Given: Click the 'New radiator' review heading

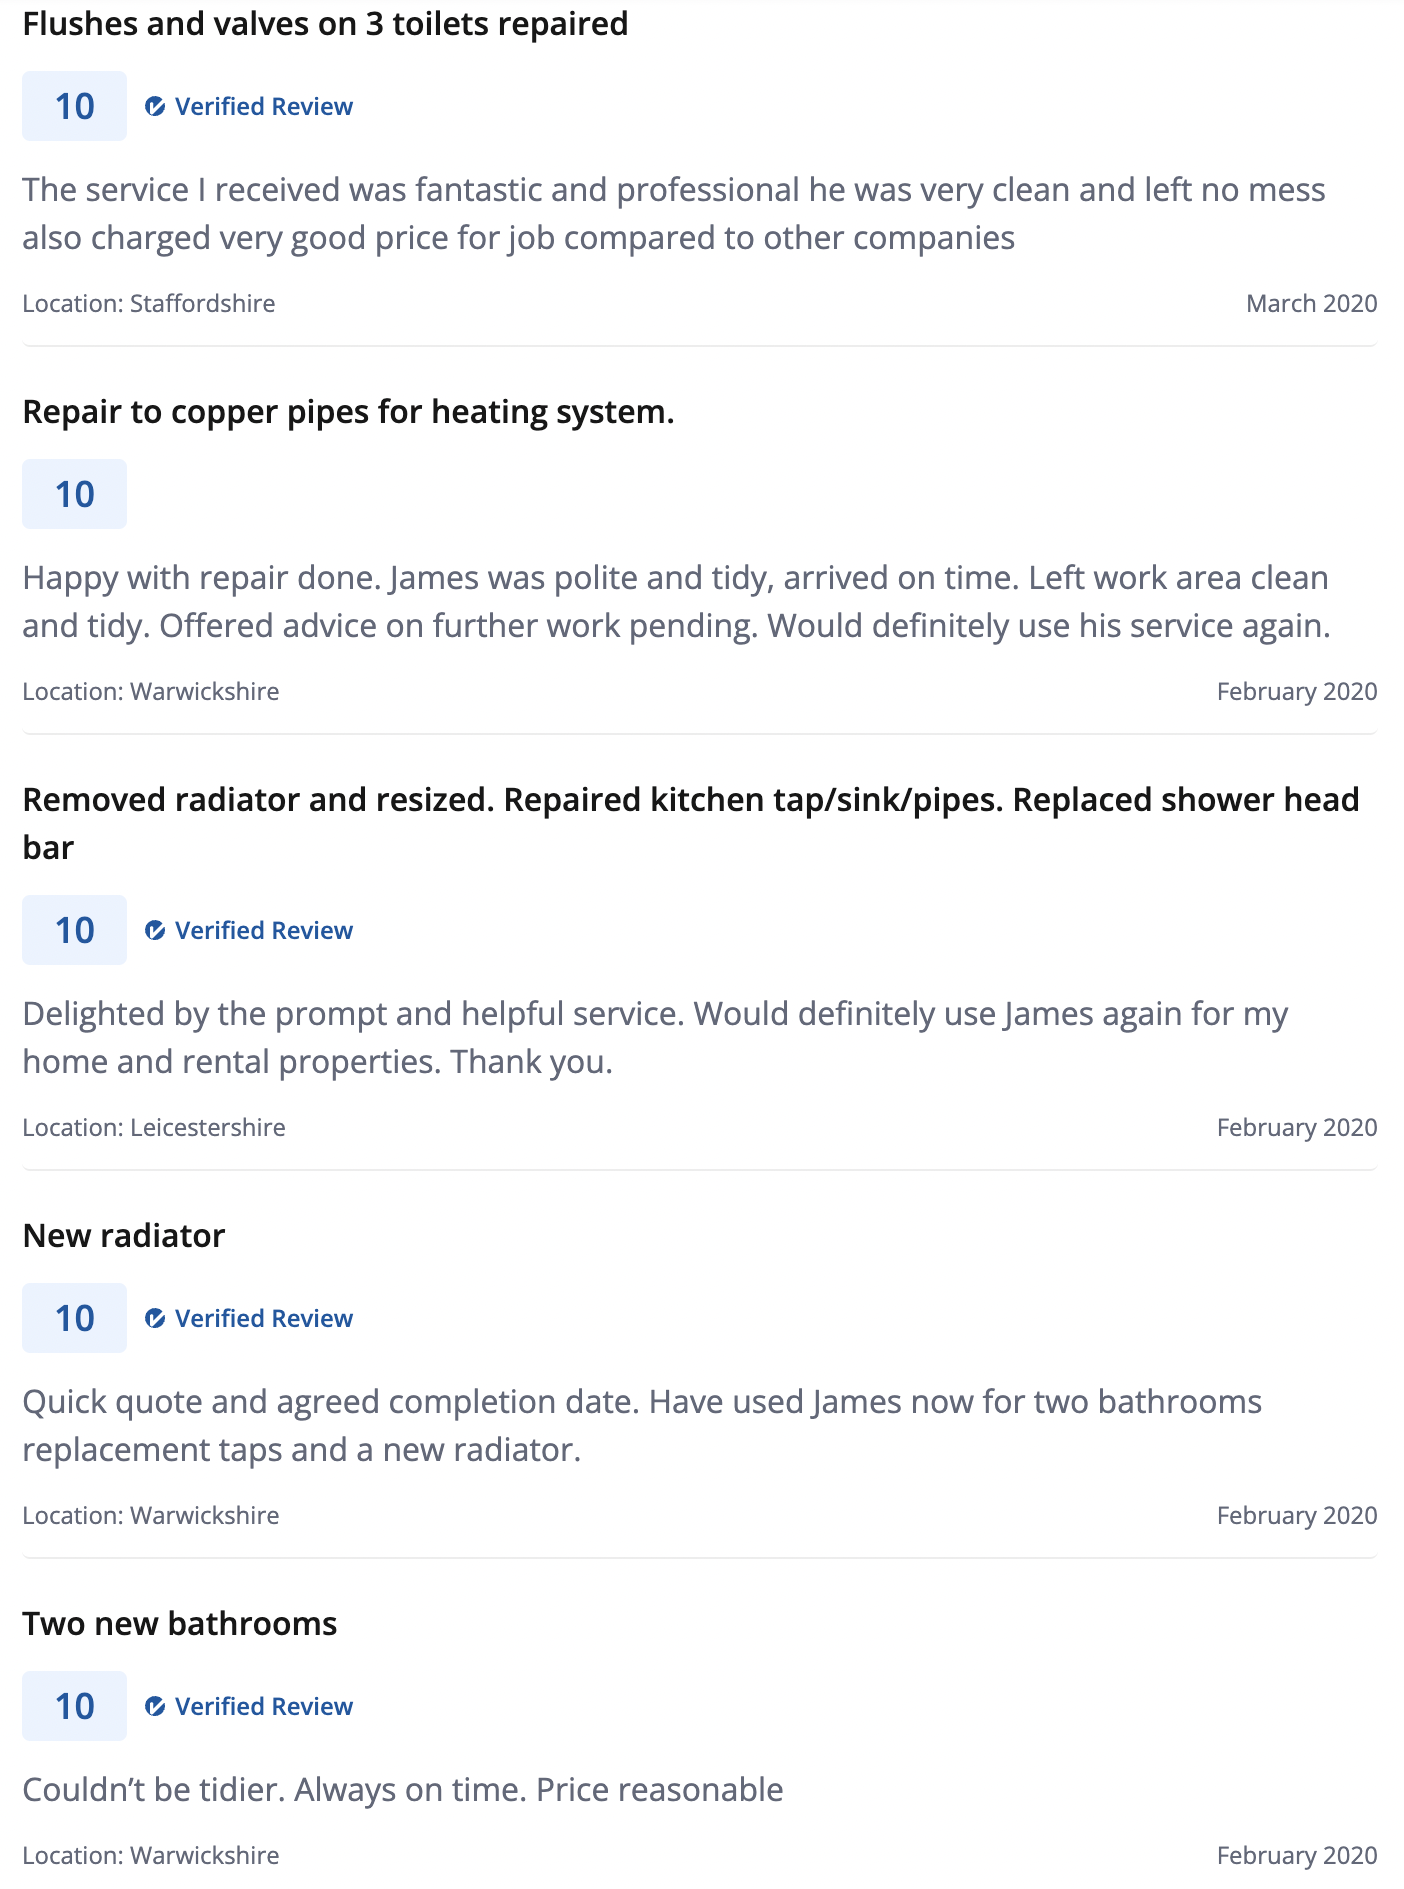Looking at the screenshot, I should (124, 1236).
